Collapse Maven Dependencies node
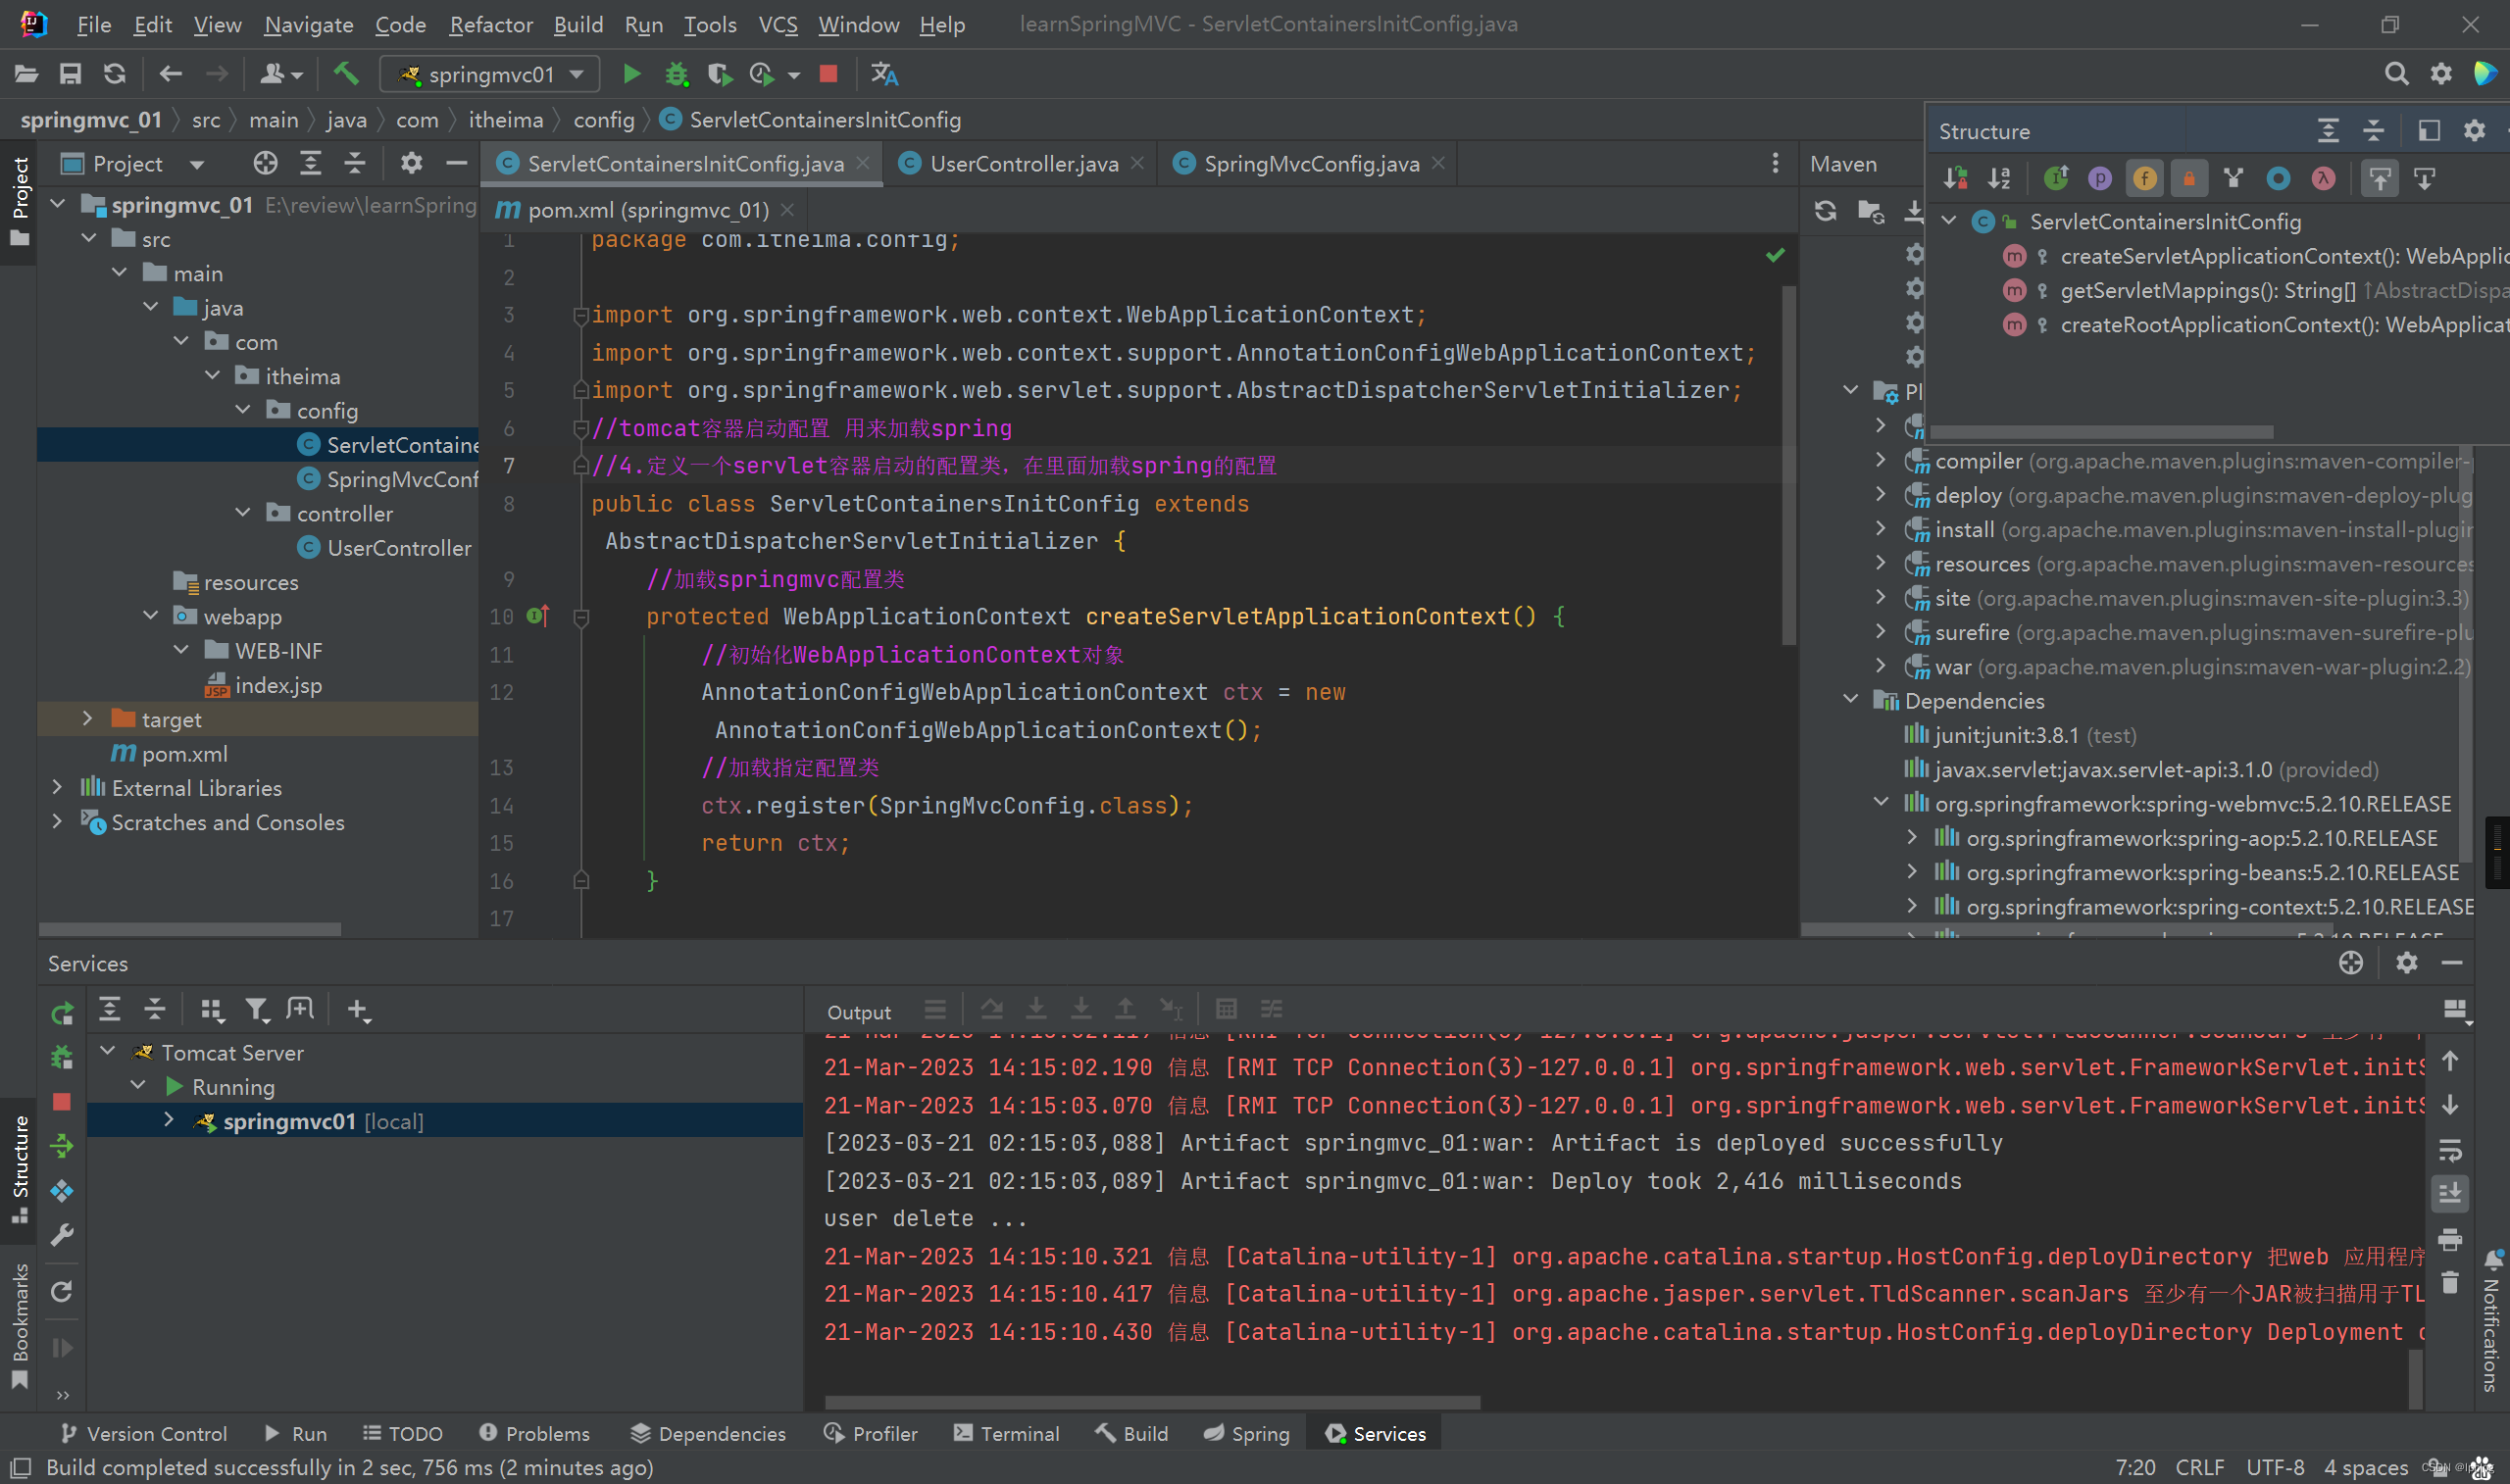This screenshot has height=1484, width=2510. point(1851,700)
